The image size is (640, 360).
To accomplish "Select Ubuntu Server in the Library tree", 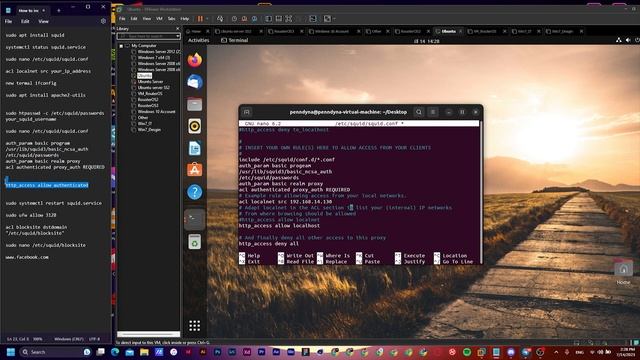I will click(x=150, y=82).
